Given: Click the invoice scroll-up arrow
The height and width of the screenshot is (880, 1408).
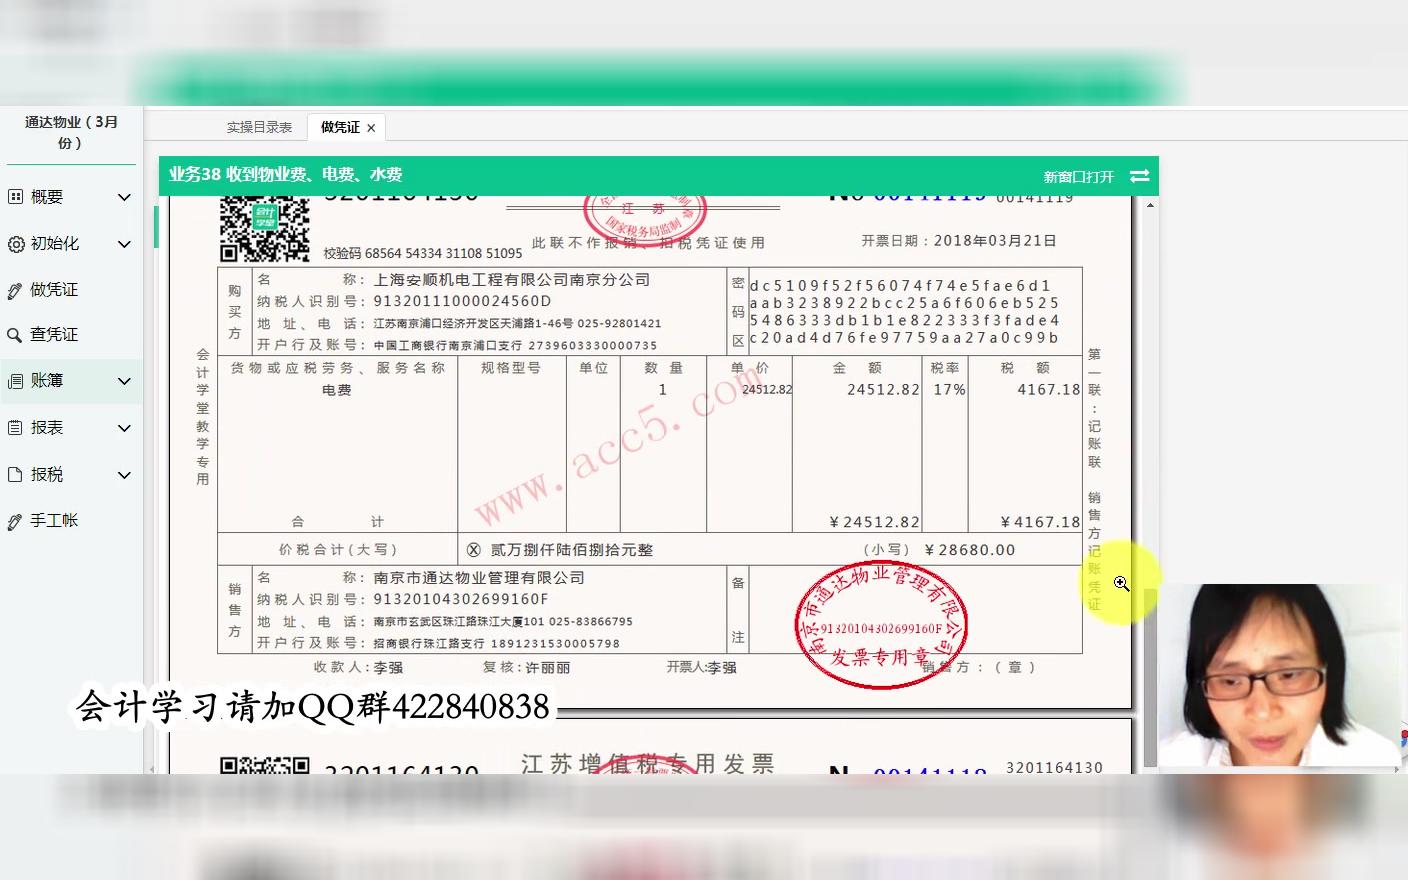Looking at the screenshot, I should 1150,205.
